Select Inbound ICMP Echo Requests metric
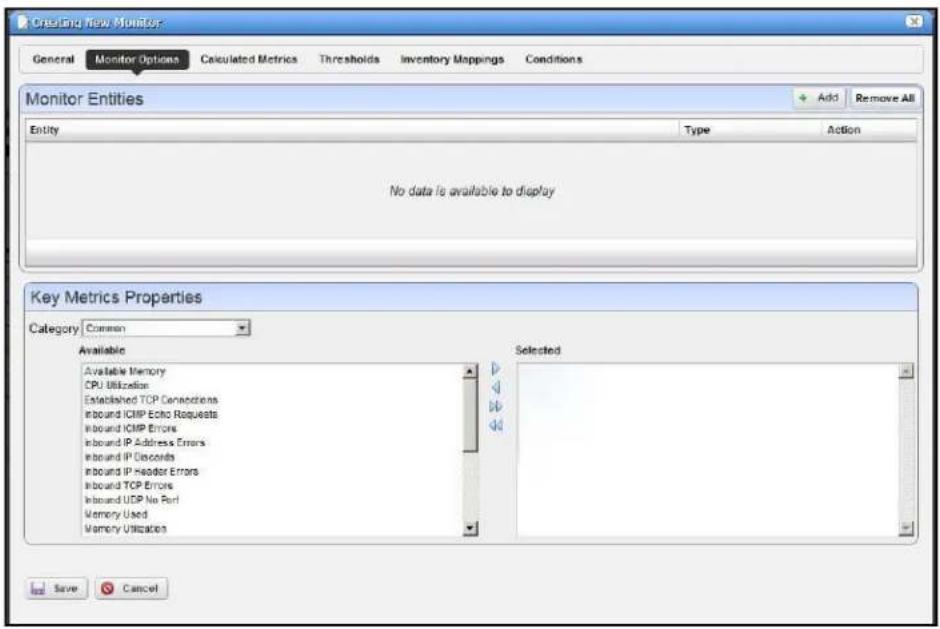This screenshot has height=629, width=940. (x=150, y=414)
